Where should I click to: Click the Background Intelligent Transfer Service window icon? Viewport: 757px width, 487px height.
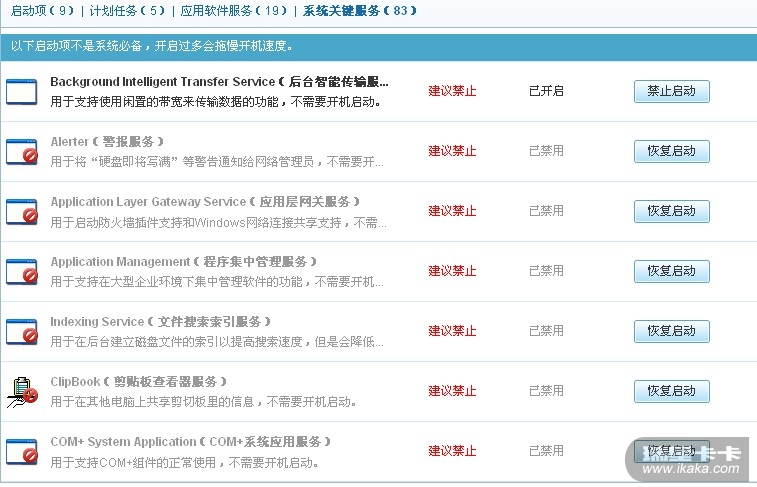[22, 91]
